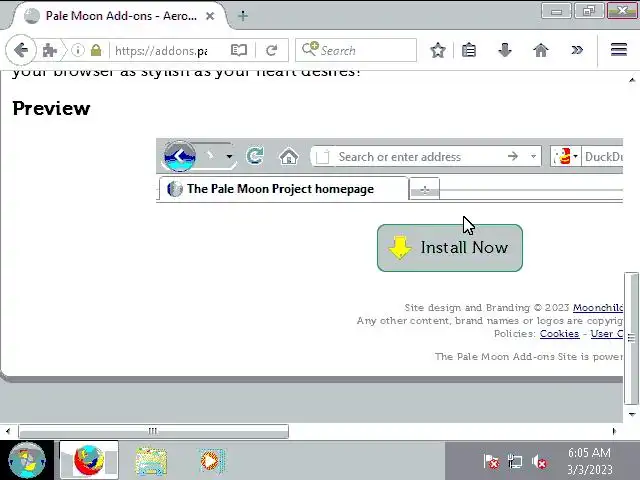Click the search engine magnifier icon
This screenshot has height=480, width=640.
tap(310, 49)
